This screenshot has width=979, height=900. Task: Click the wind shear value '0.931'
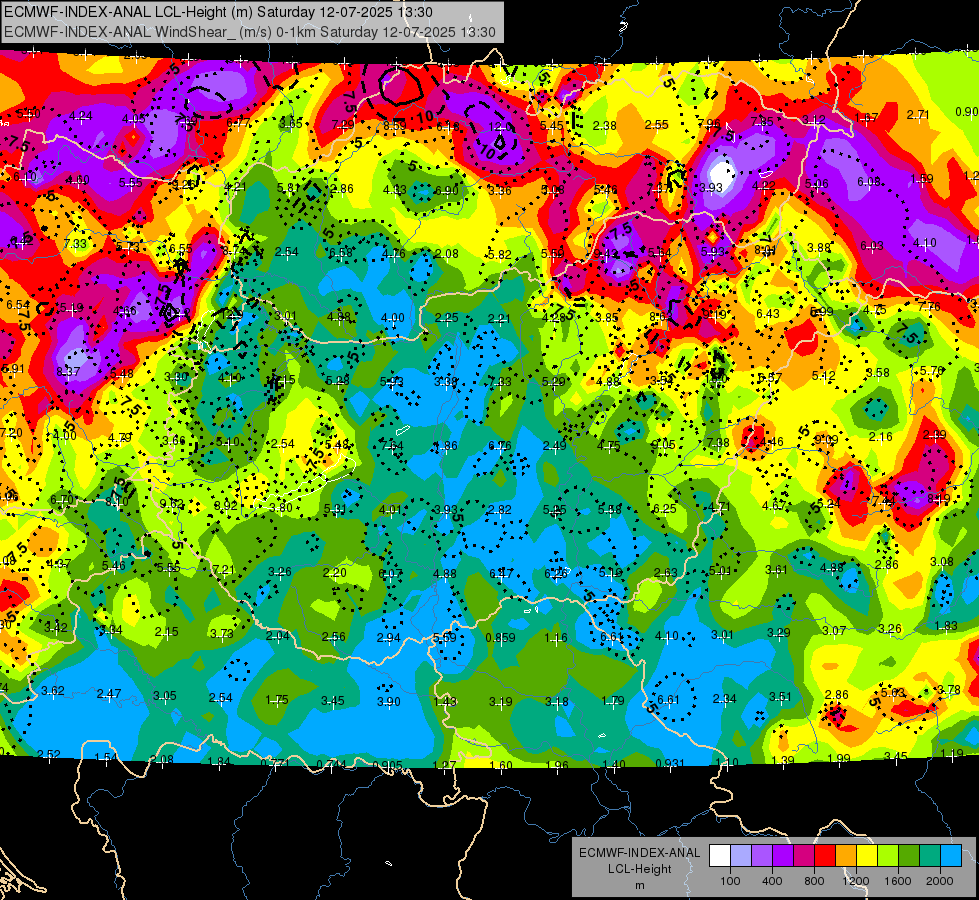[670, 764]
